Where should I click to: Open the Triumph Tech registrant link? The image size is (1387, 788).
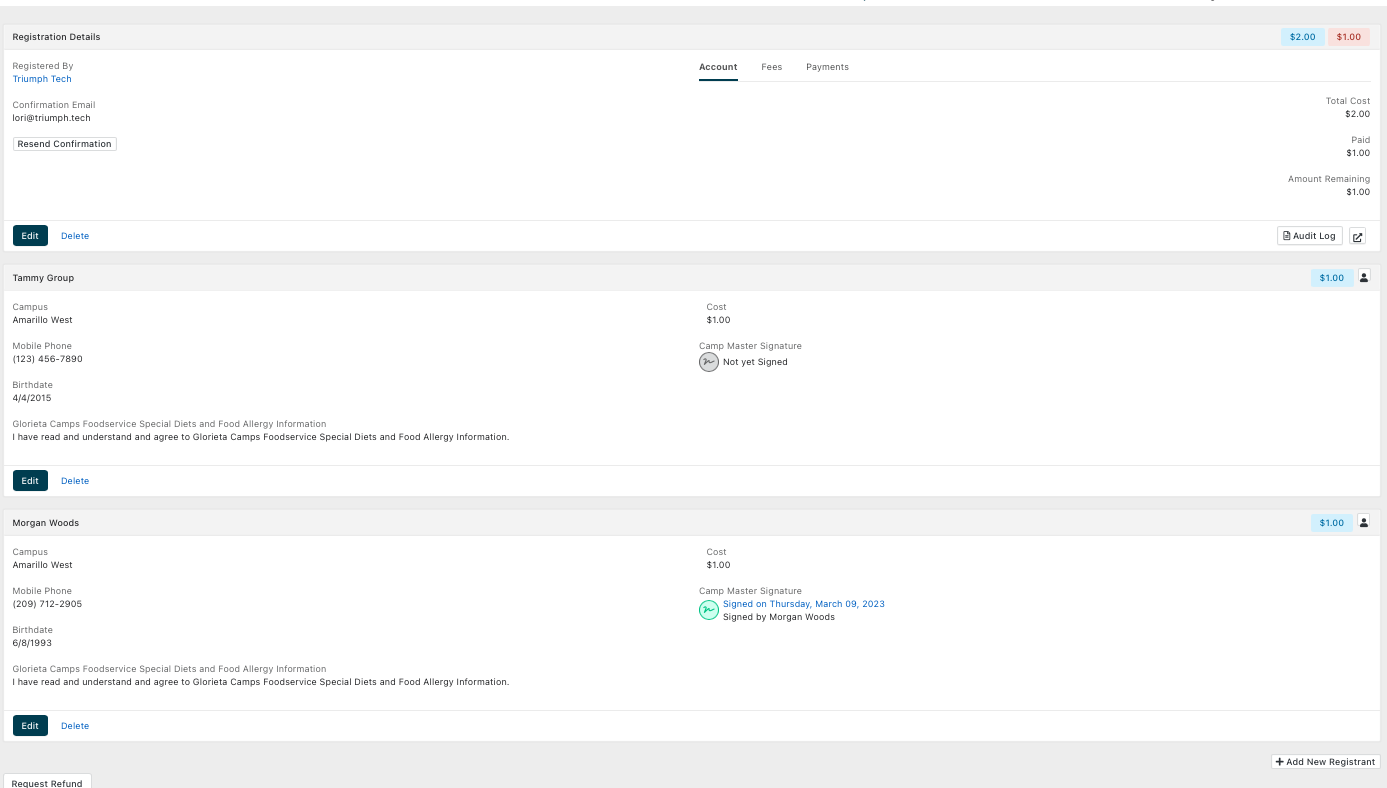click(x=42, y=79)
